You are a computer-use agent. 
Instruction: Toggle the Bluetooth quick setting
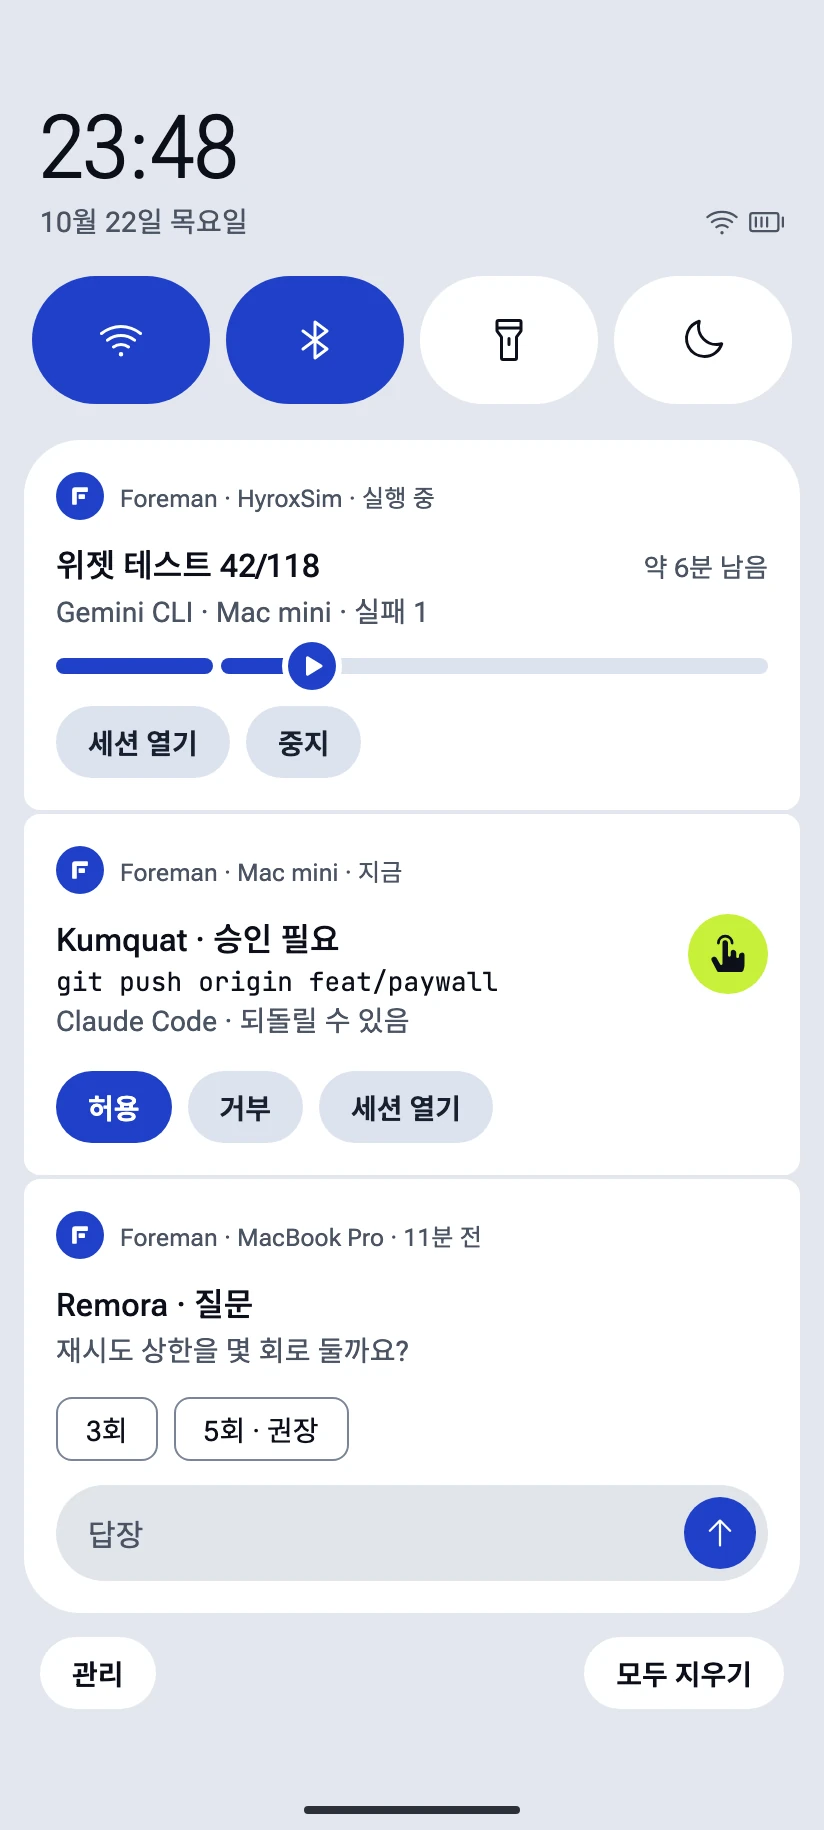tap(315, 340)
